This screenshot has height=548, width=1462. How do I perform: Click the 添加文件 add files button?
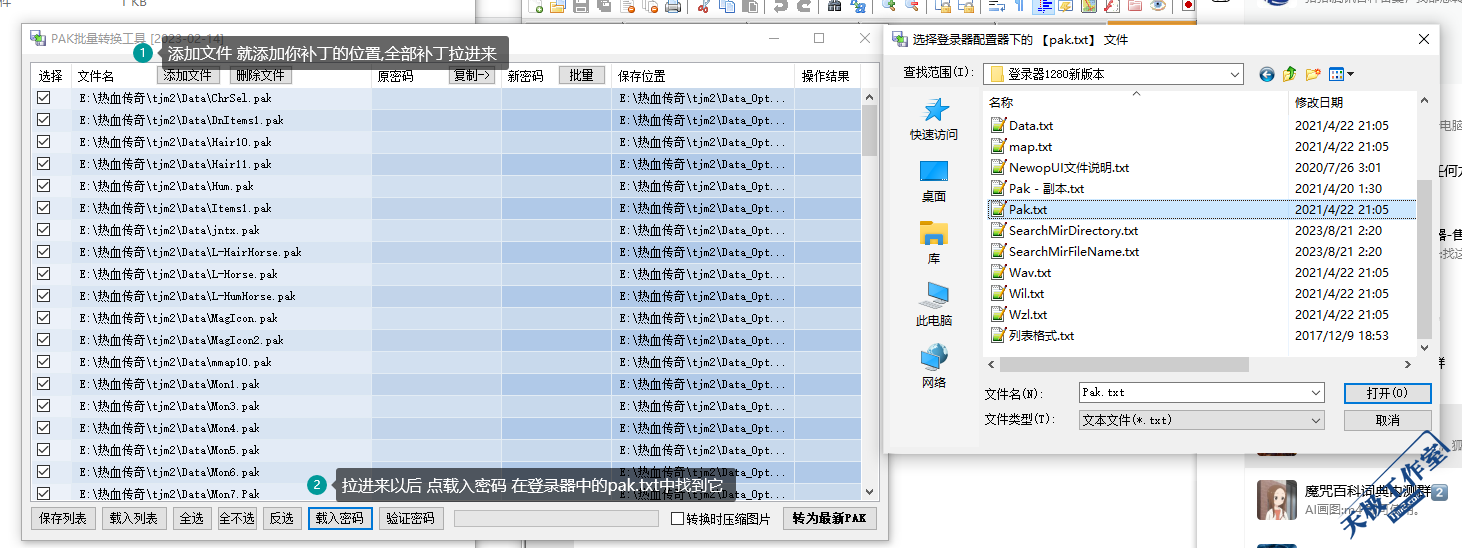[x=188, y=75]
